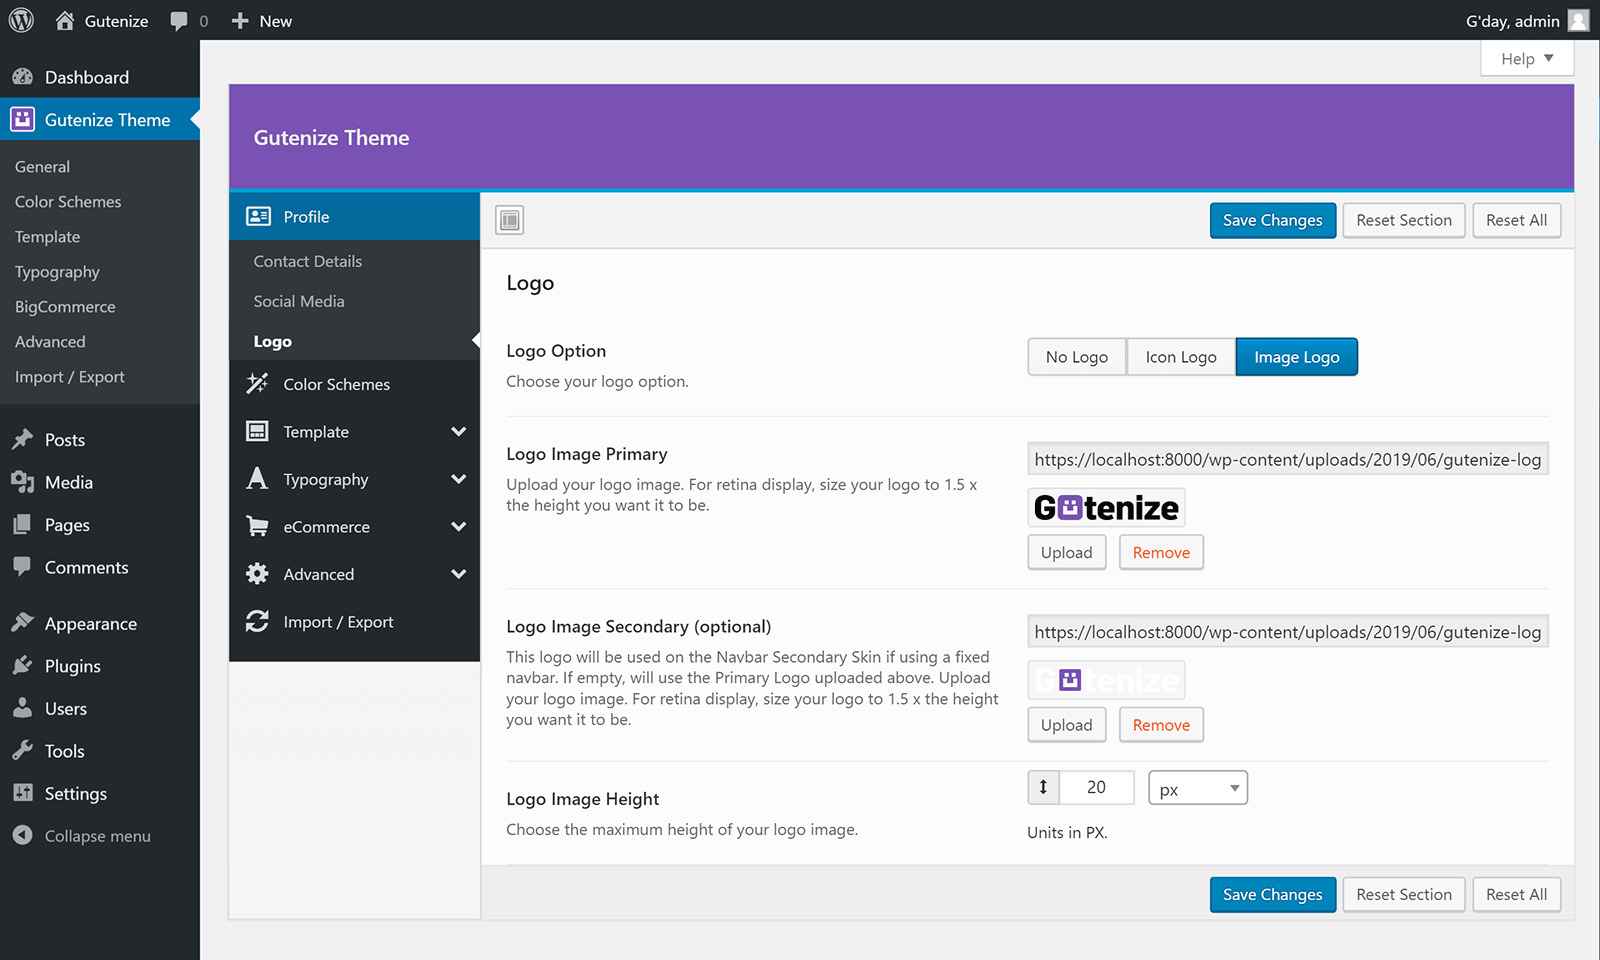
Task: Open the comments bubble icon in admin bar
Action: 179,21
